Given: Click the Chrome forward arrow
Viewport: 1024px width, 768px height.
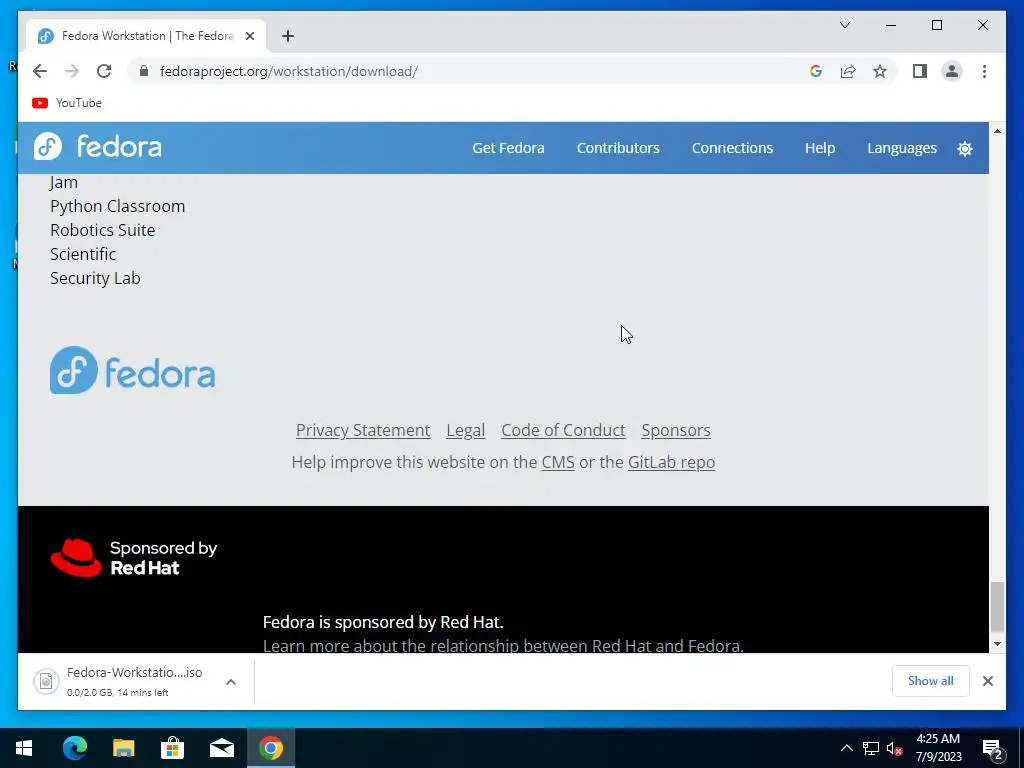Looking at the screenshot, I should [x=72, y=71].
